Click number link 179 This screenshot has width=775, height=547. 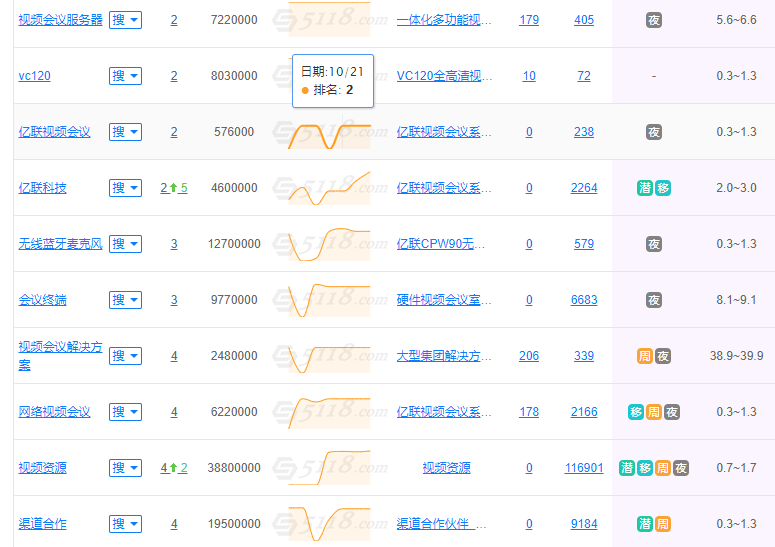point(529,20)
